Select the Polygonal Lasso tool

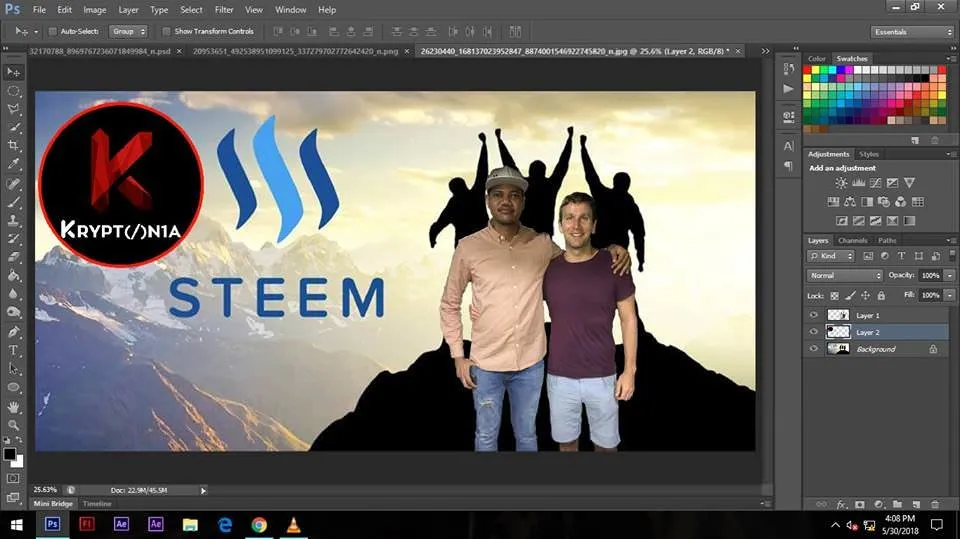click(x=13, y=110)
